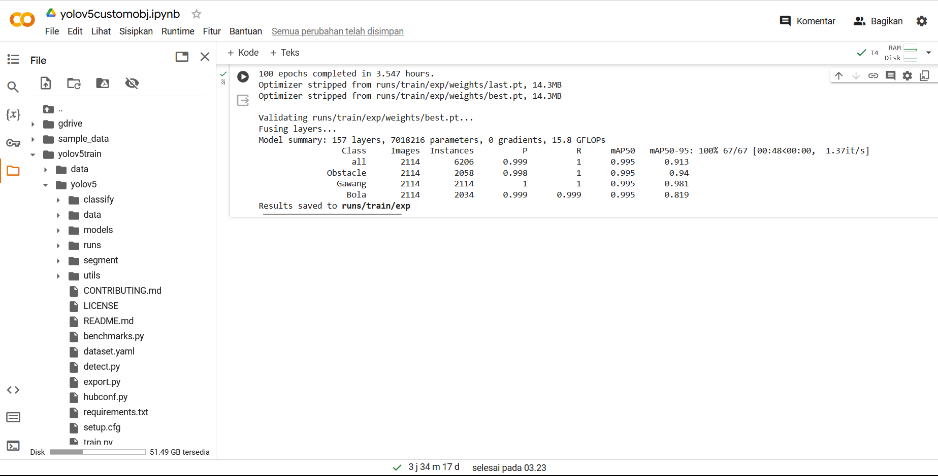
Task: Click the mount Google Drive icon
Action: click(102, 84)
